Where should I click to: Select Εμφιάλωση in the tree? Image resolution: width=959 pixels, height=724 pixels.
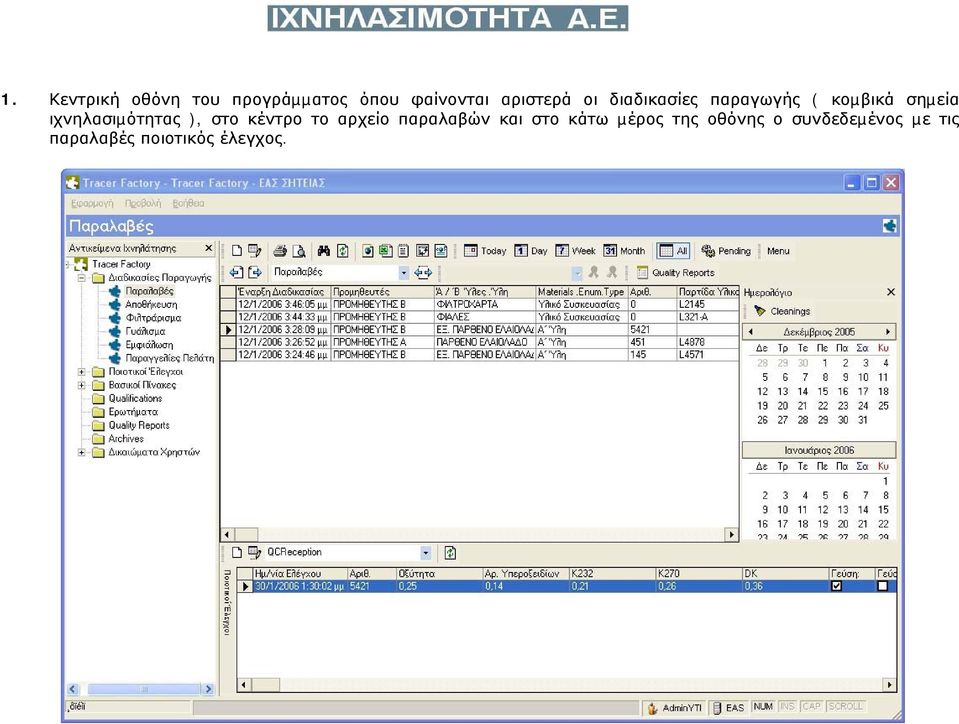pos(149,345)
